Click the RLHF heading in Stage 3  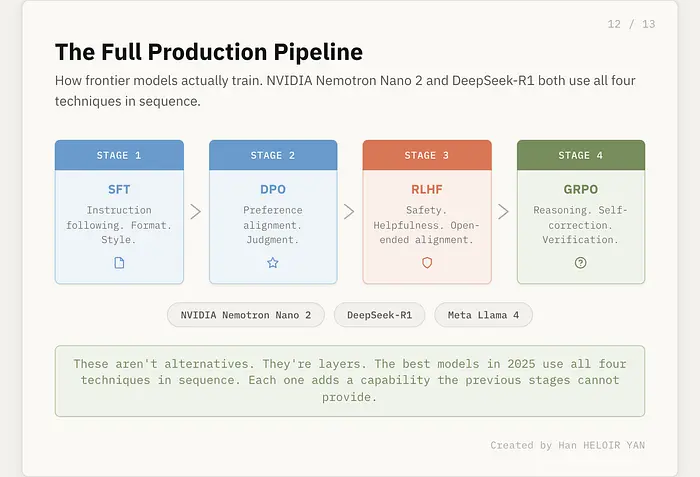pyautogui.click(x=427, y=189)
